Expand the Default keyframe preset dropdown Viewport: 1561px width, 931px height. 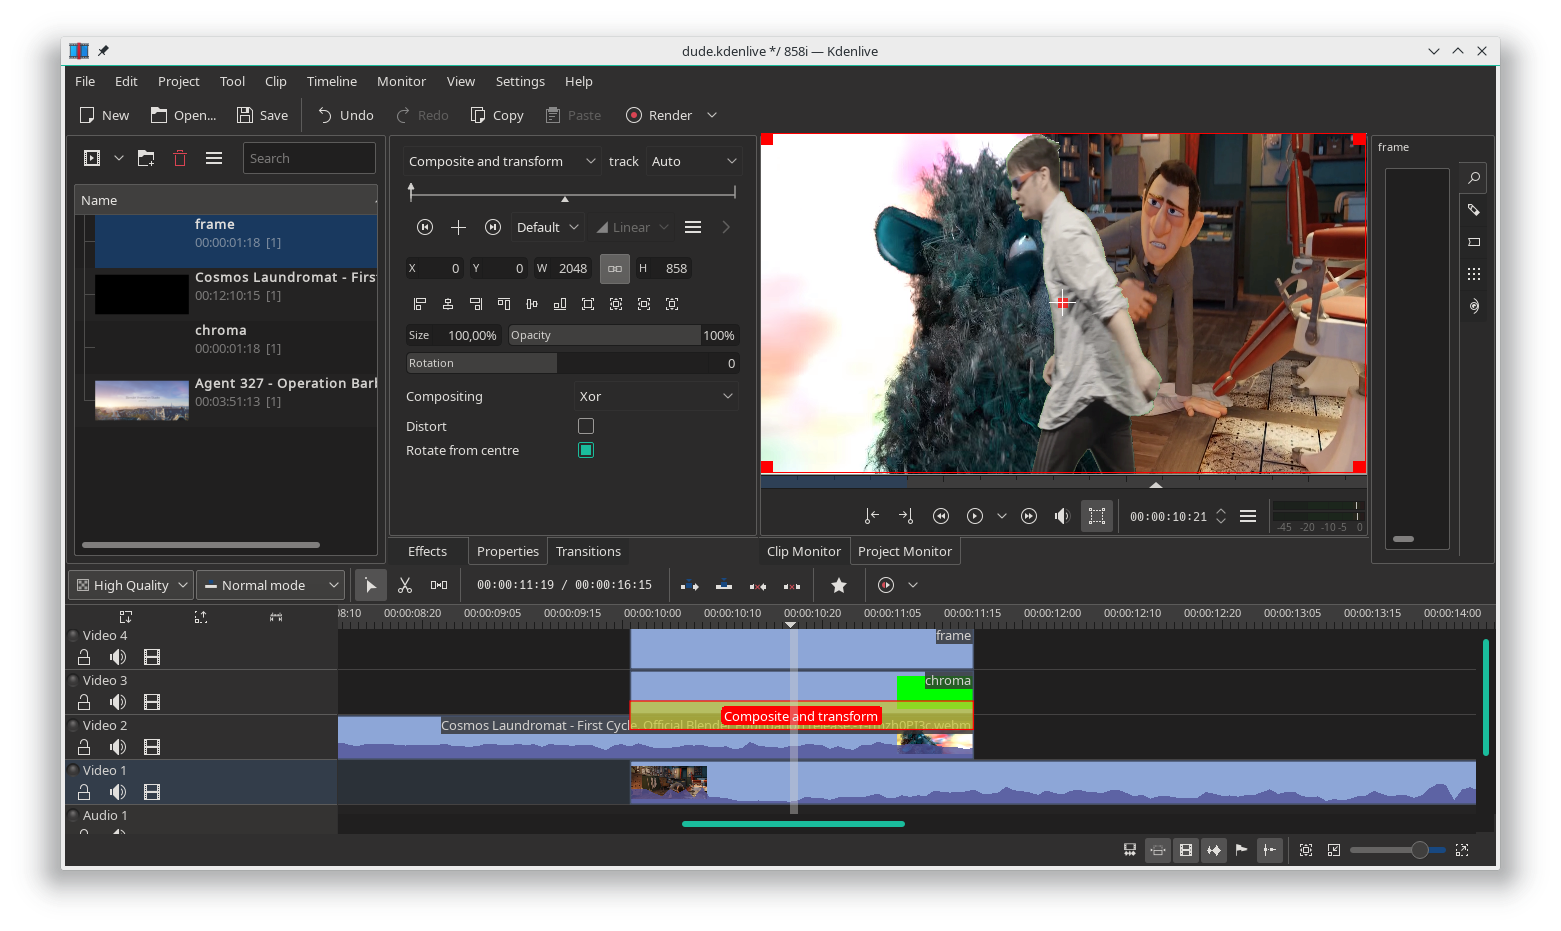547,227
